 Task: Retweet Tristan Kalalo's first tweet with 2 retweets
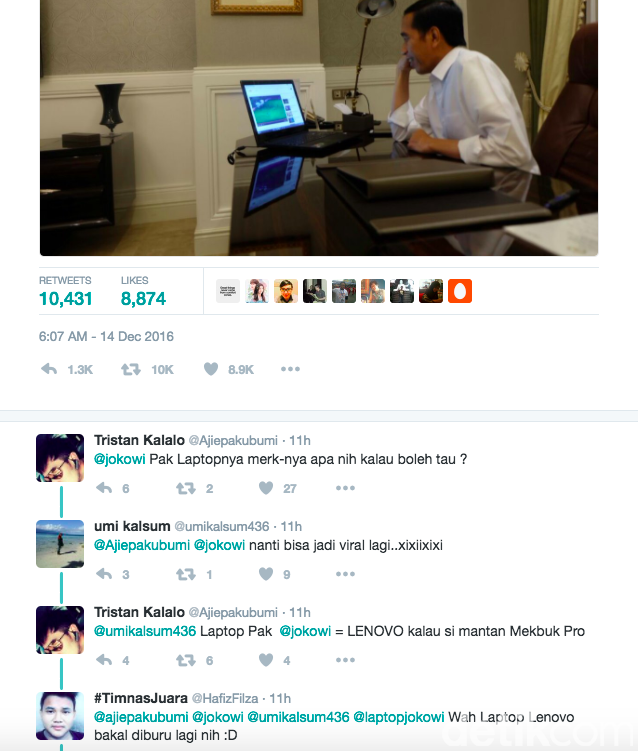pyautogui.click(x=185, y=488)
